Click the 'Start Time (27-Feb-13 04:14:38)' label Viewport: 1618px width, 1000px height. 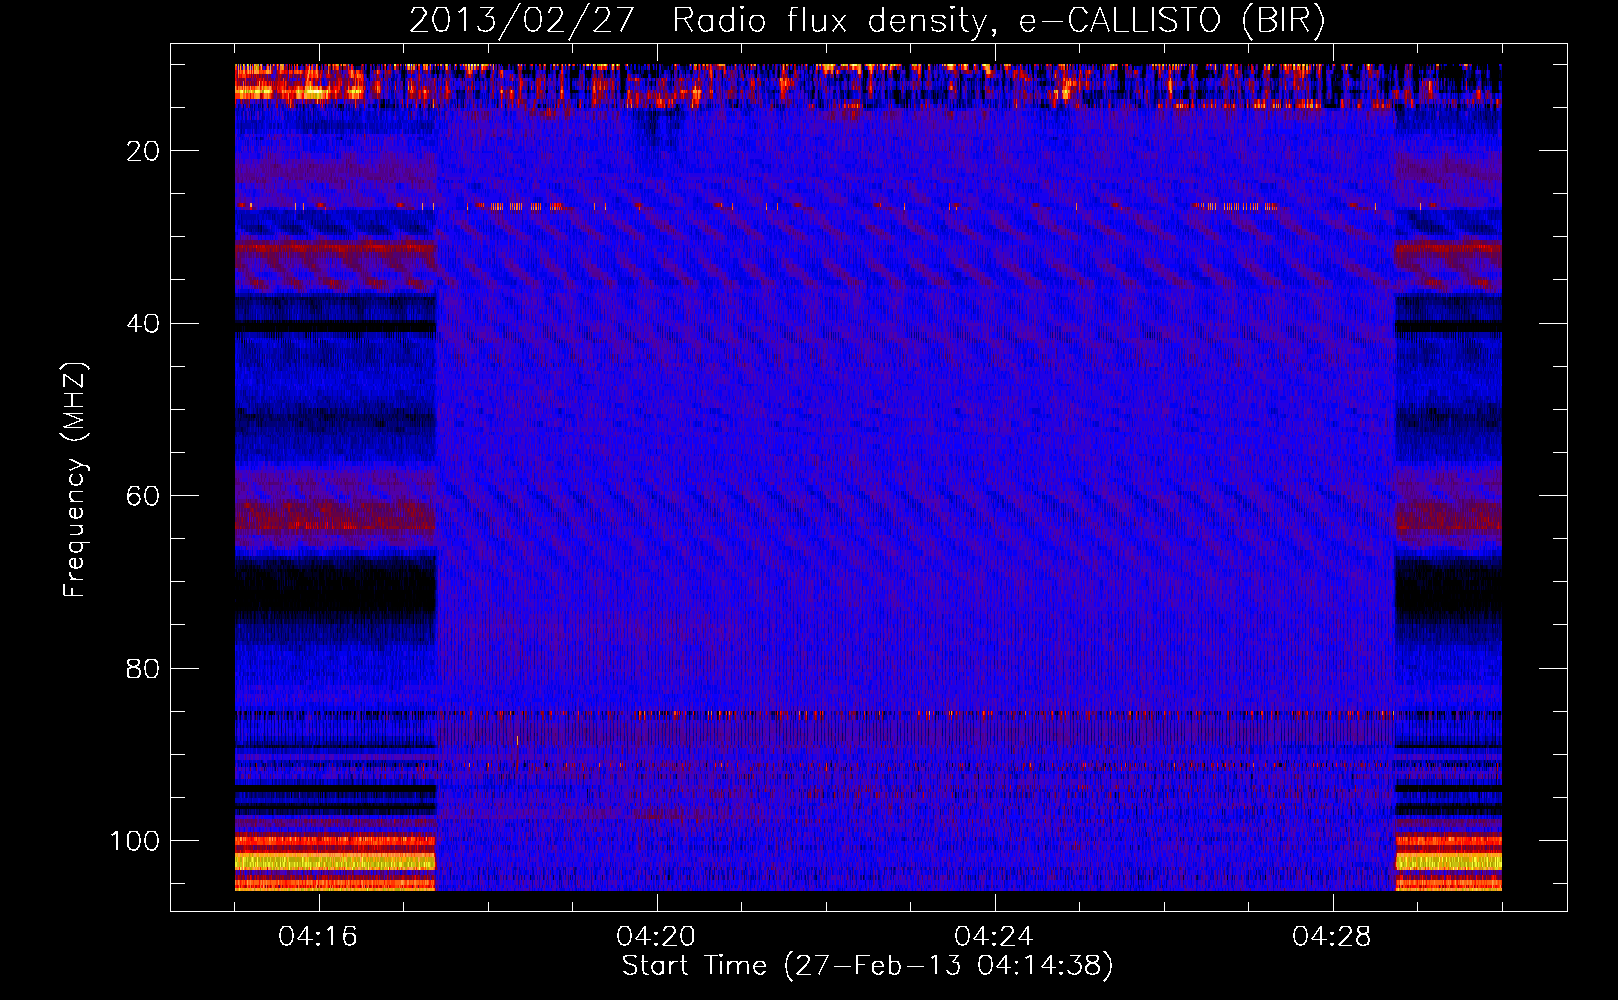[x=867, y=966]
